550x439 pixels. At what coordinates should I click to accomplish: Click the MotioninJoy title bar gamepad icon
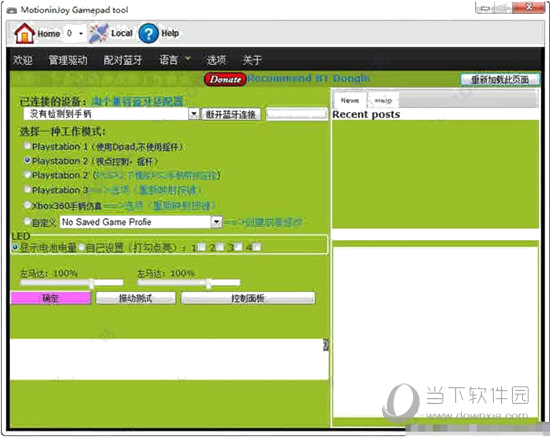12,10
